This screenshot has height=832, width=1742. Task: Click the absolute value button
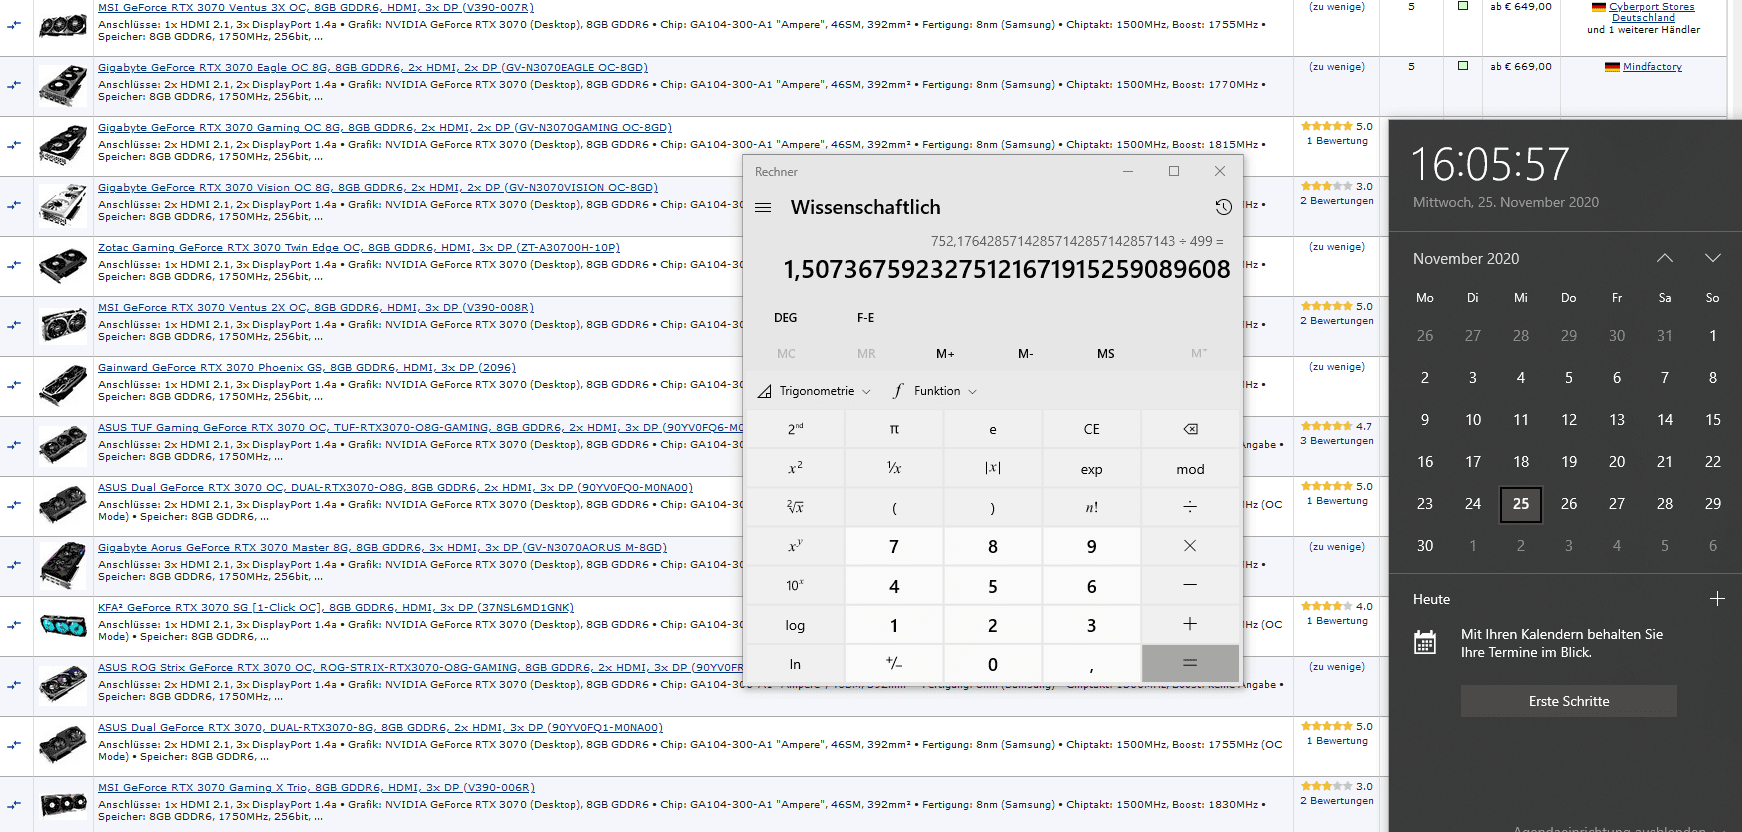[x=993, y=468]
